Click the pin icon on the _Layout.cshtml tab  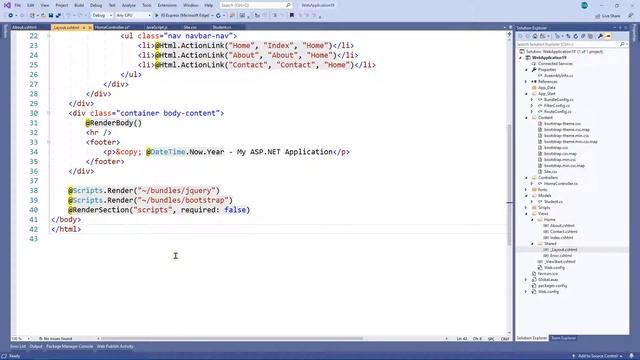84,27
